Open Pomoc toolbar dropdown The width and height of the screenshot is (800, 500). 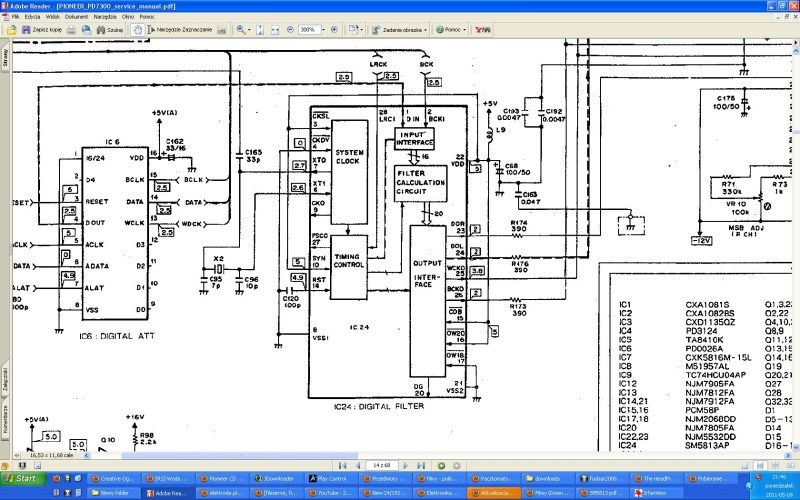(x=451, y=30)
